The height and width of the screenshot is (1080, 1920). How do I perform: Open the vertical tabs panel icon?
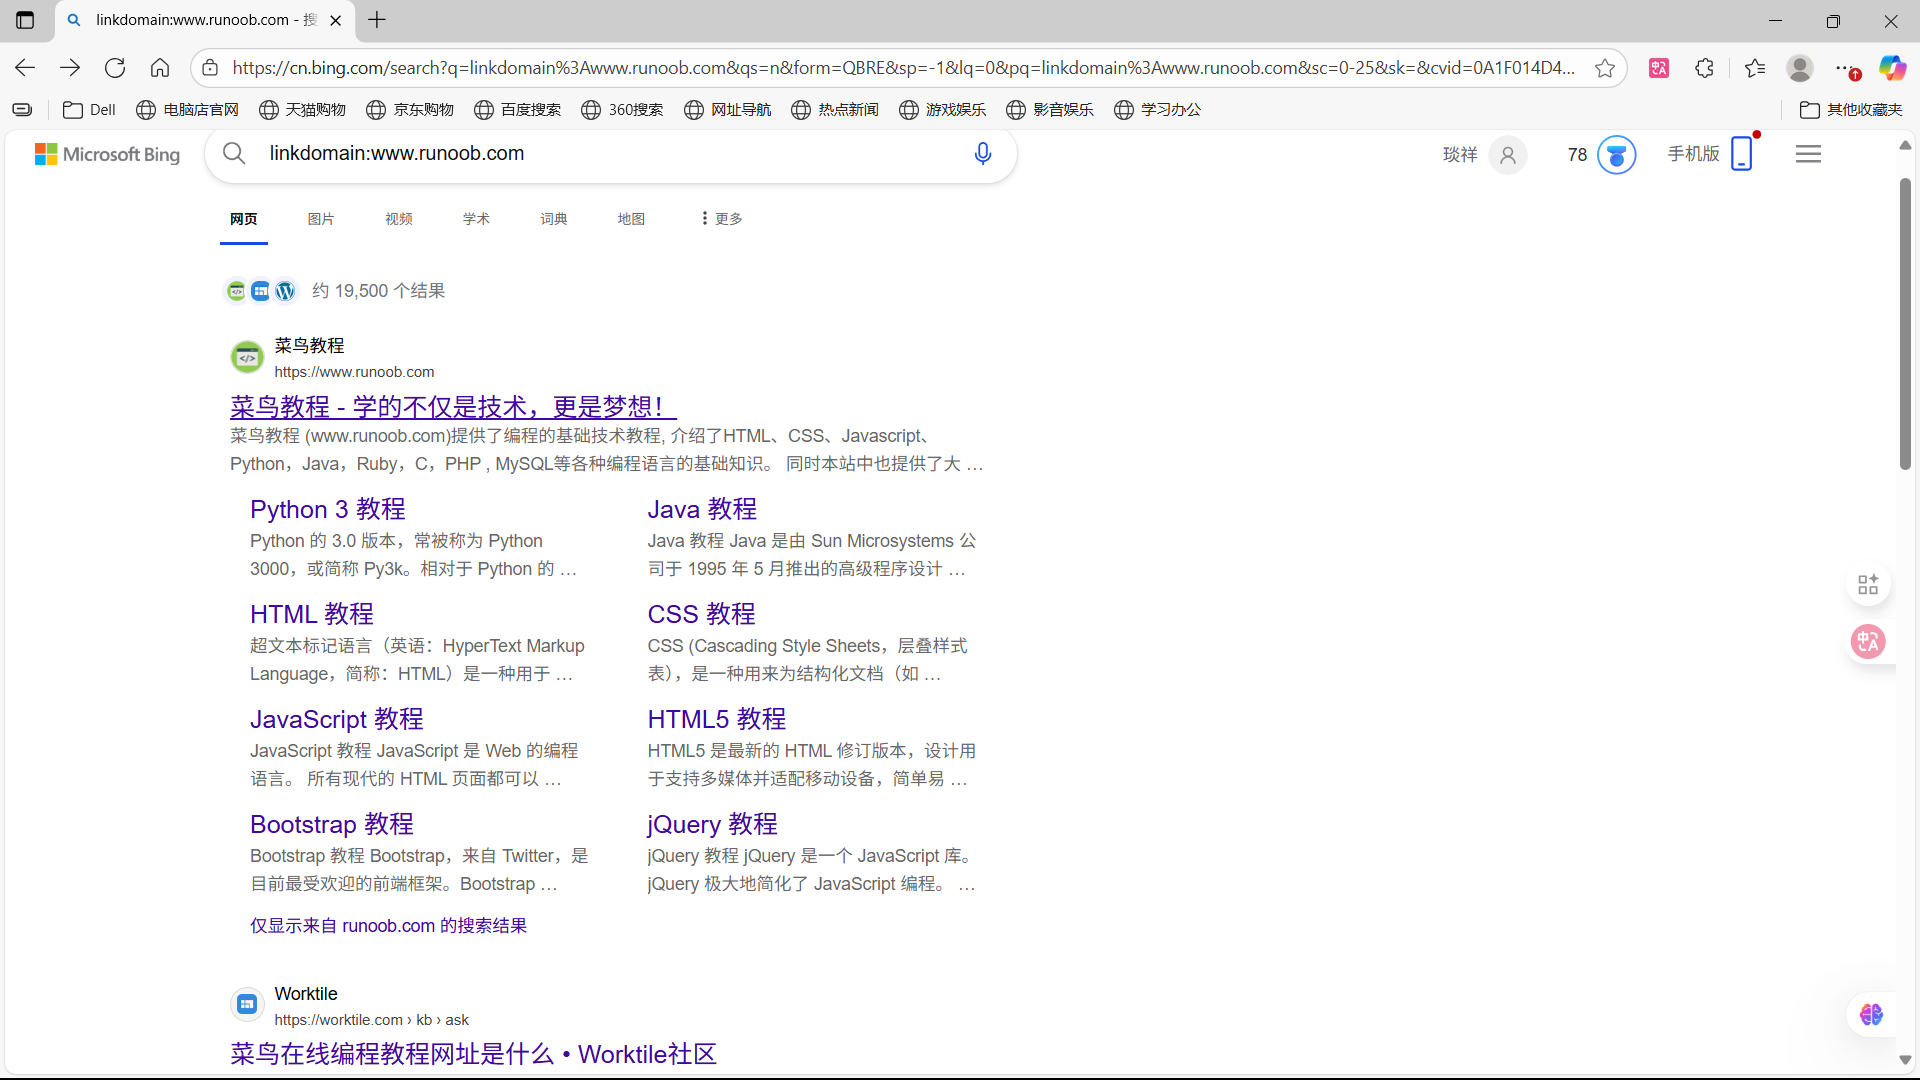(24, 20)
